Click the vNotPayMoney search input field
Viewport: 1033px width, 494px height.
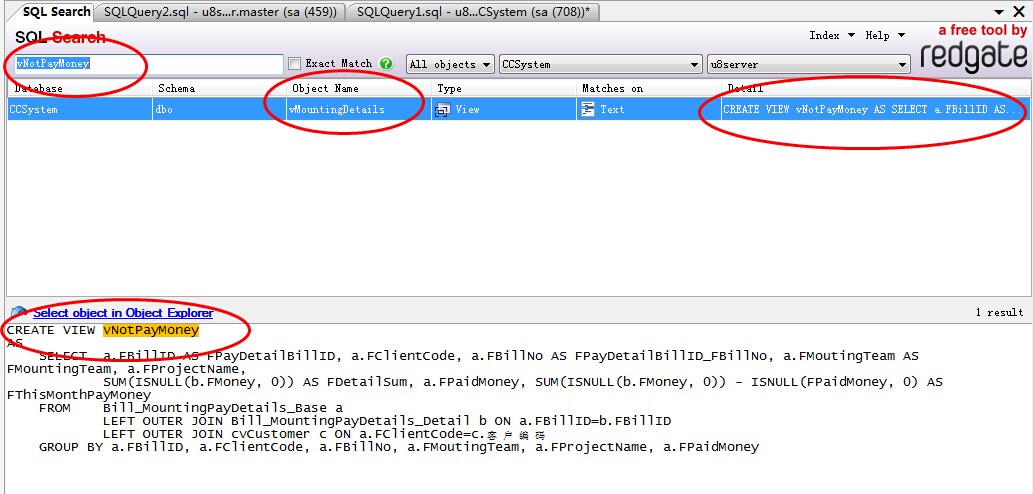pyautogui.click(x=150, y=64)
